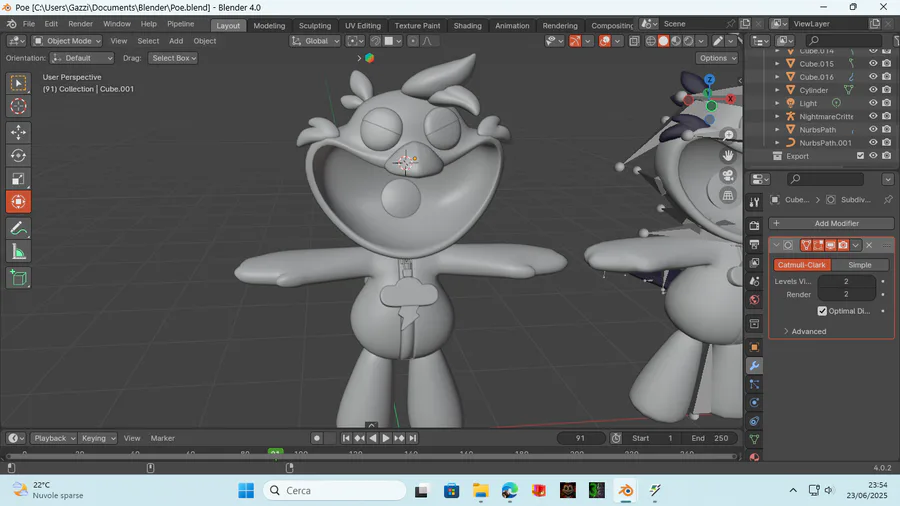Open the Particles properties tab

click(754, 384)
